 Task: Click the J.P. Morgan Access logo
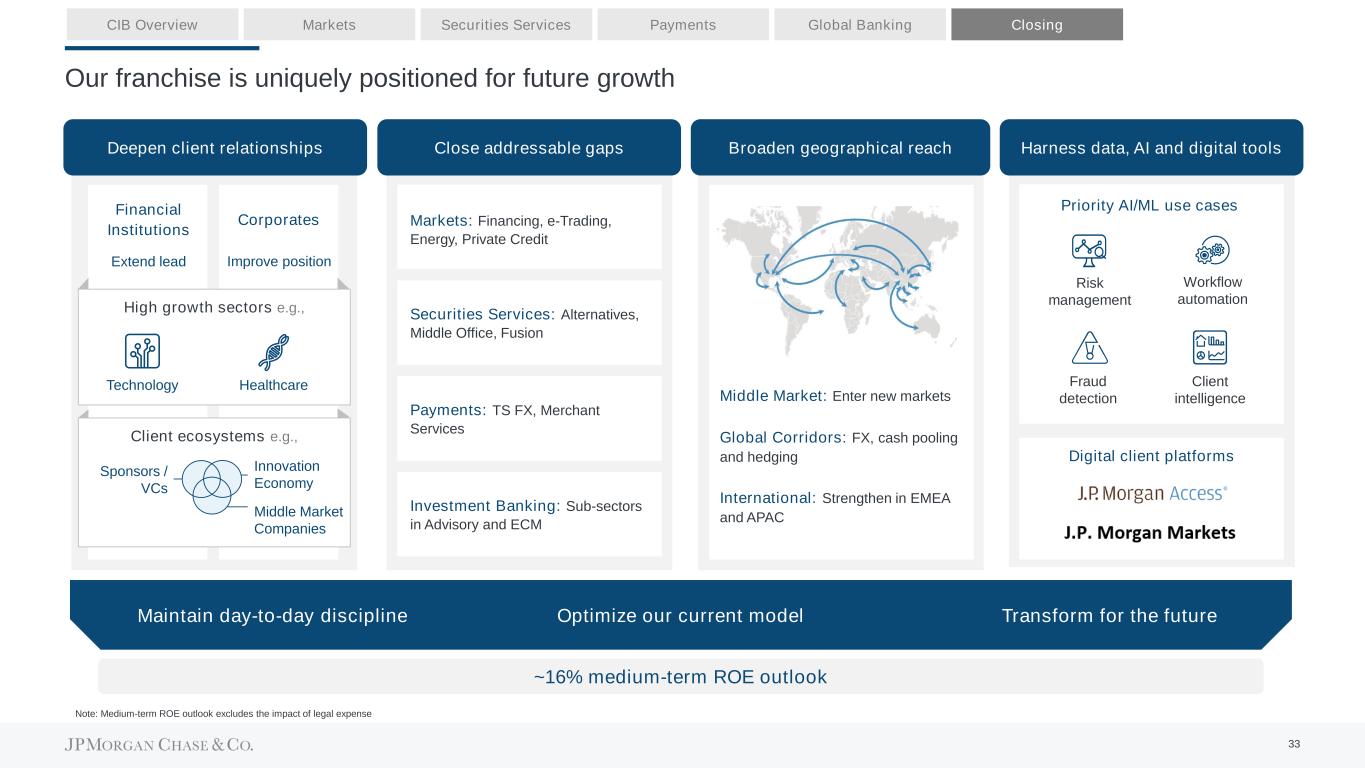click(1152, 493)
